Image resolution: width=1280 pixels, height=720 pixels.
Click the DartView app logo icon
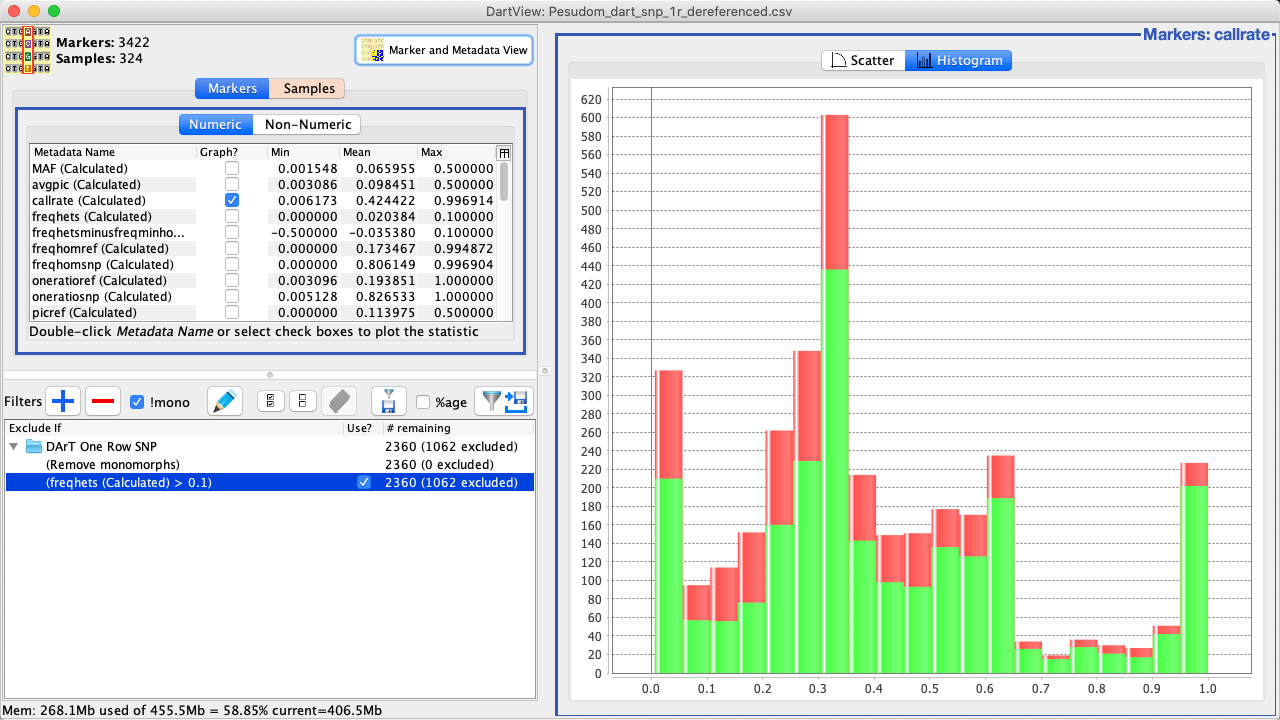click(x=28, y=51)
